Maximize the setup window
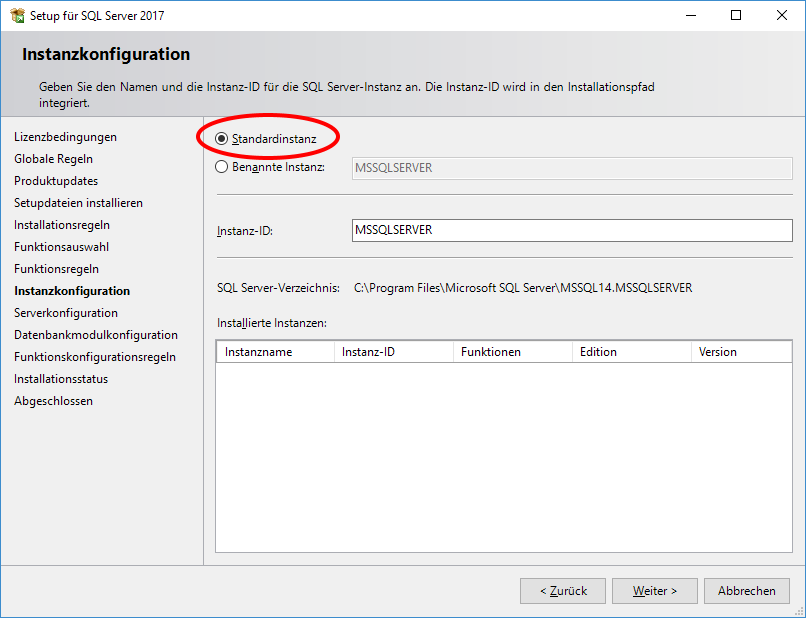 tap(736, 15)
